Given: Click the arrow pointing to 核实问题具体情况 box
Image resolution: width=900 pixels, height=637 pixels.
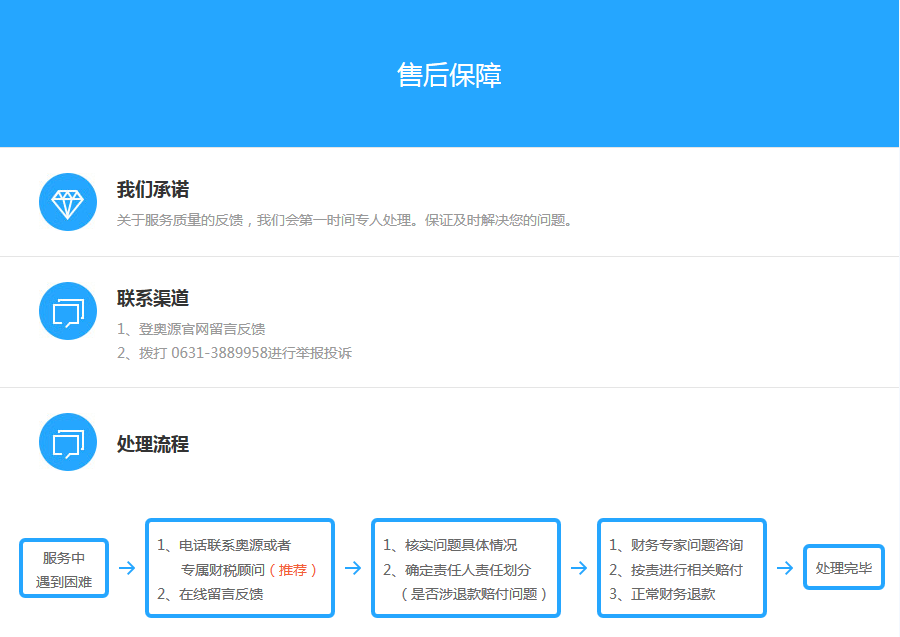Looking at the screenshot, I should pyautogui.click(x=353, y=568).
